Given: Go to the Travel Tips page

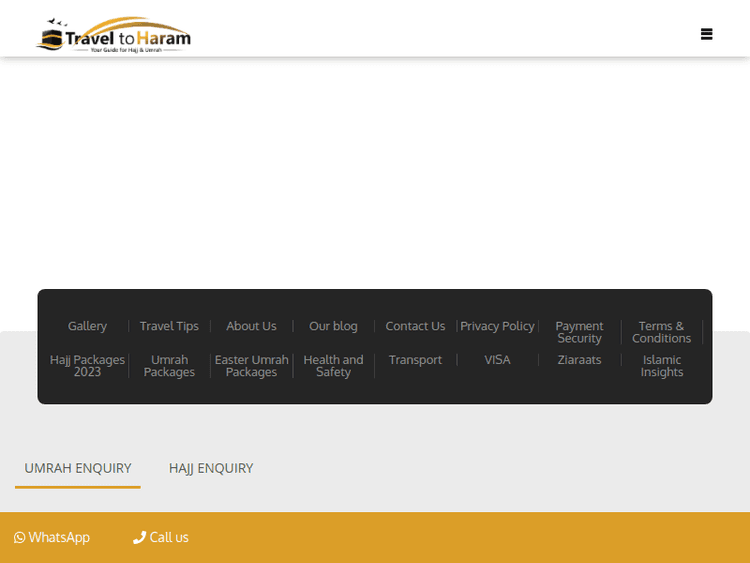Looking at the screenshot, I should tap(169, 326).
